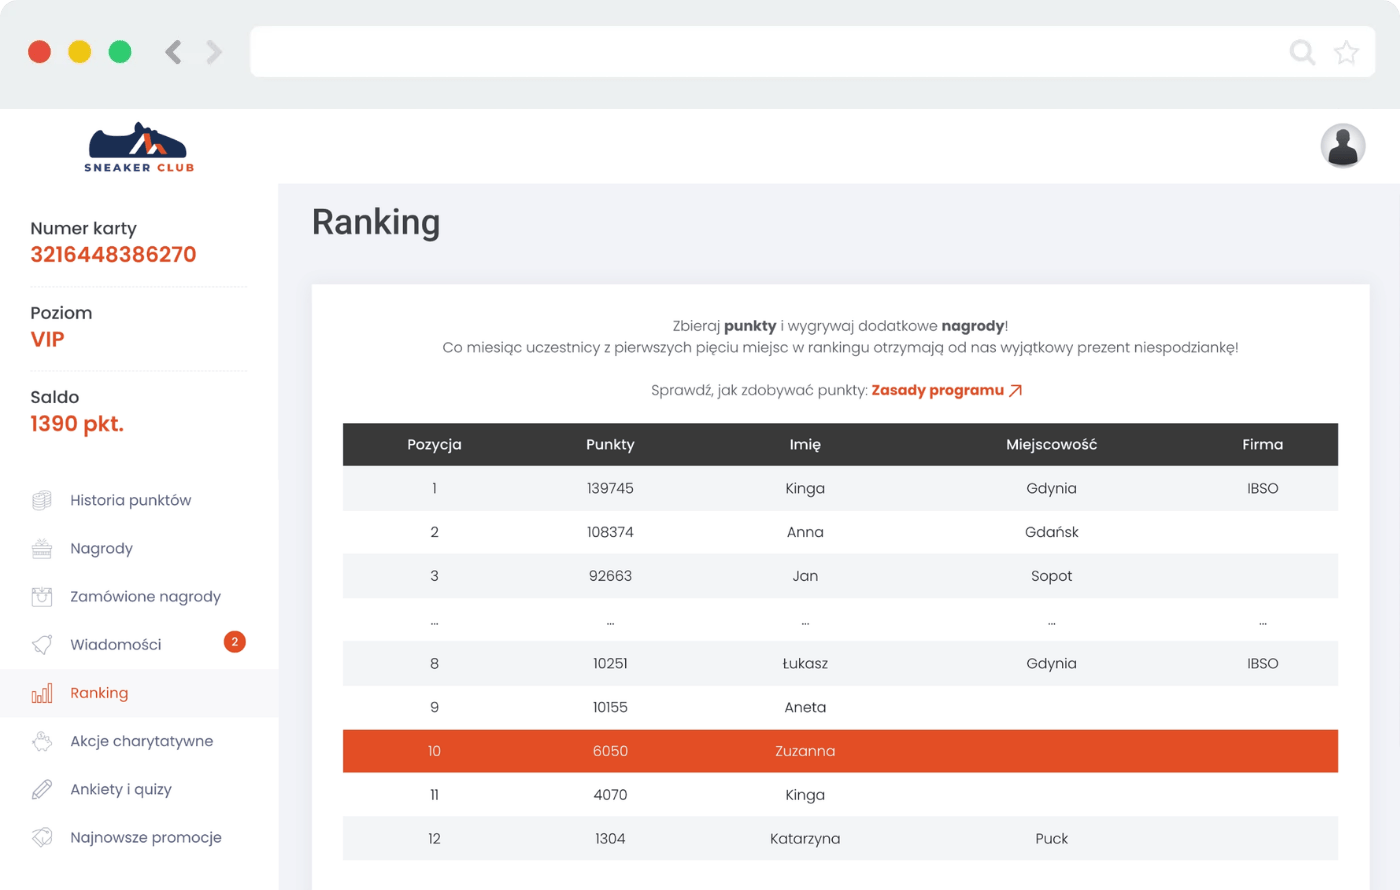This screenshot has width=1400, height=890.
Task: Click the Gdańsk city cell
Action: point(1051,532)
